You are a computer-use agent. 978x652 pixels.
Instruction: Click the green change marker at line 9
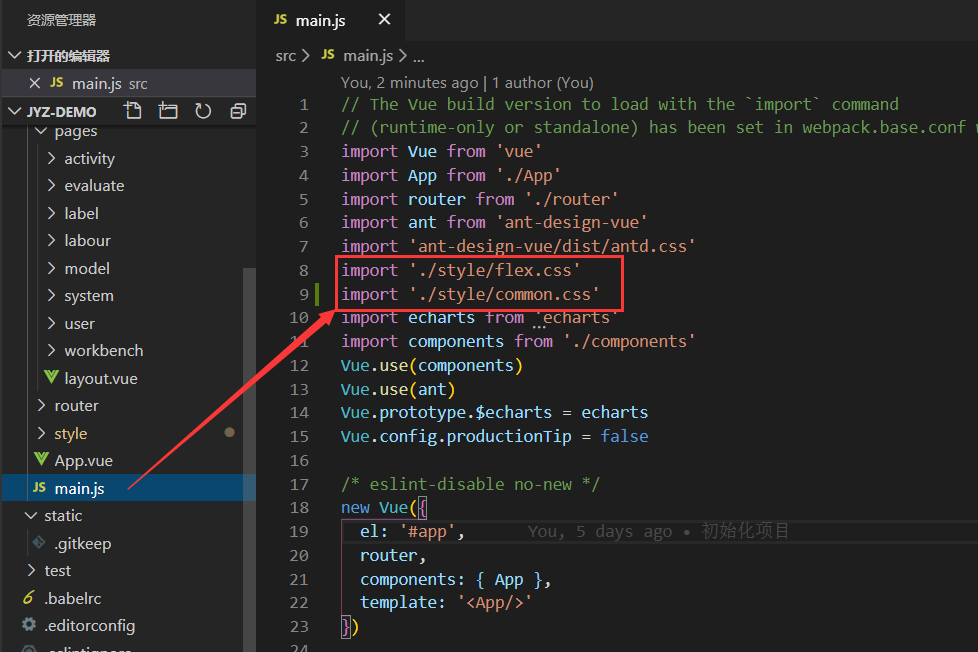[317, 294]
